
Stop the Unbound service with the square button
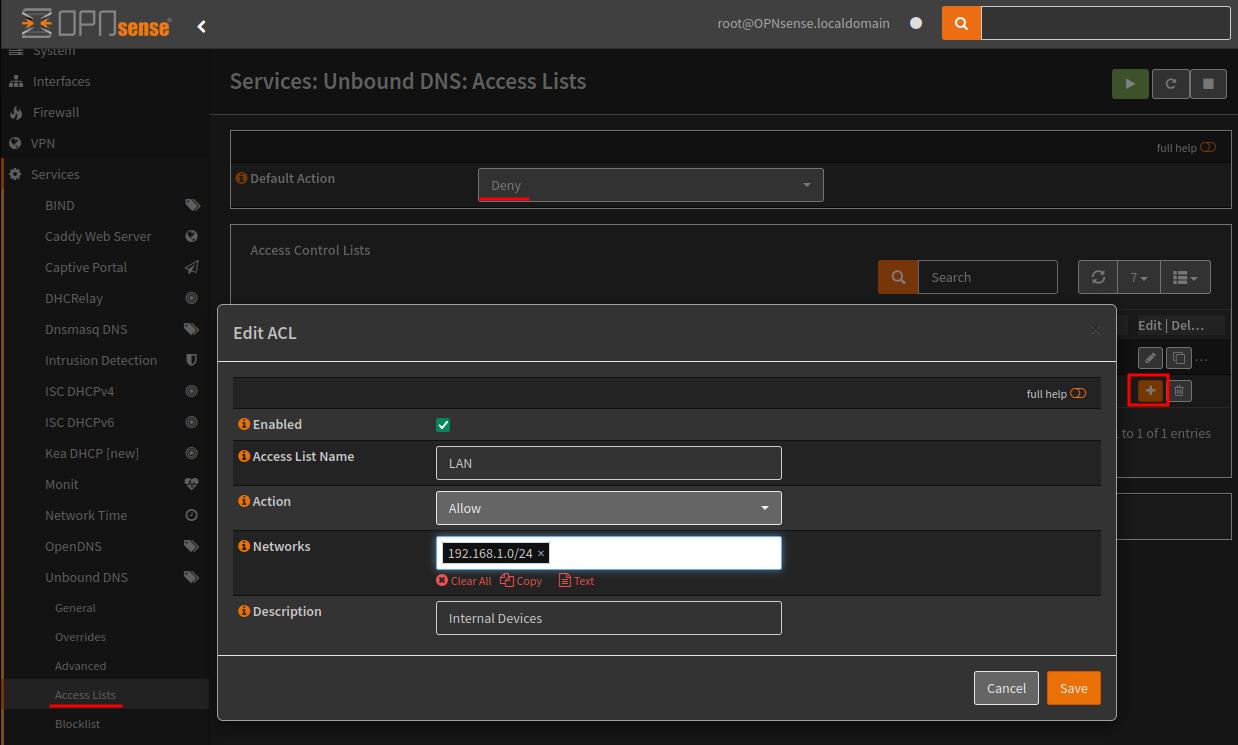coord(1208,84)
